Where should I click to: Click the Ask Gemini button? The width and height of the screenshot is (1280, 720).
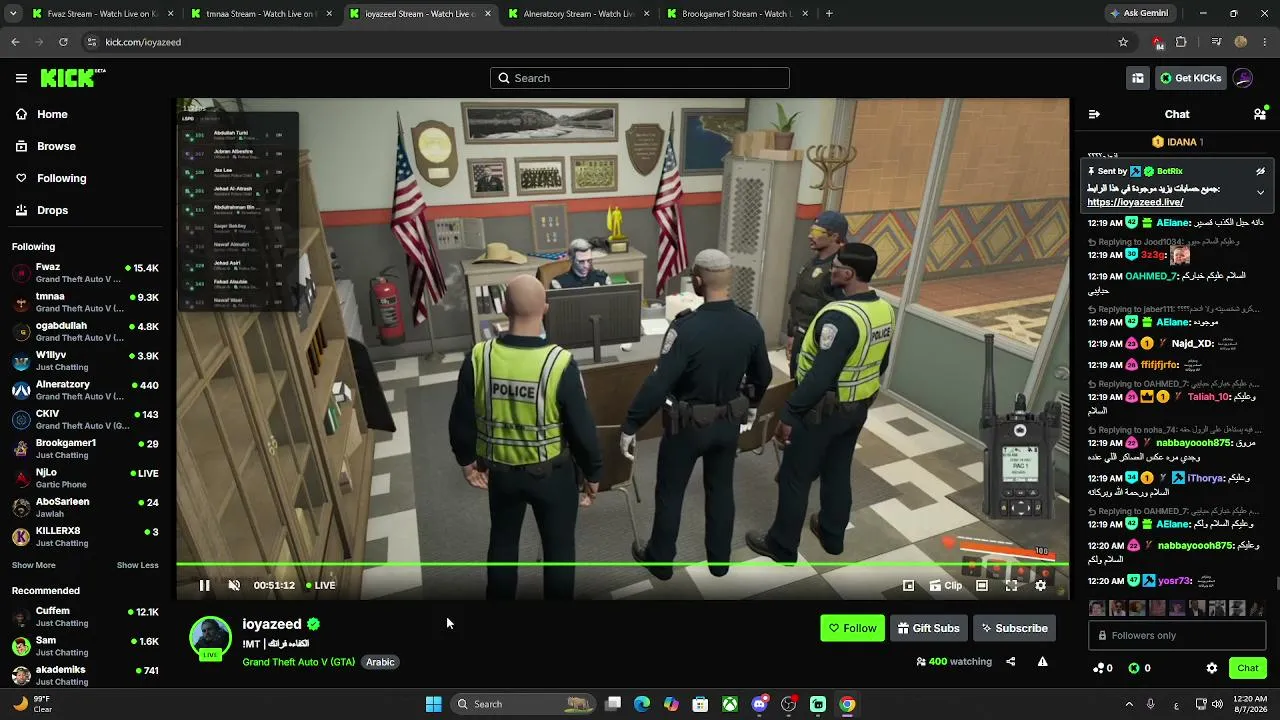tap(1138, 14)
